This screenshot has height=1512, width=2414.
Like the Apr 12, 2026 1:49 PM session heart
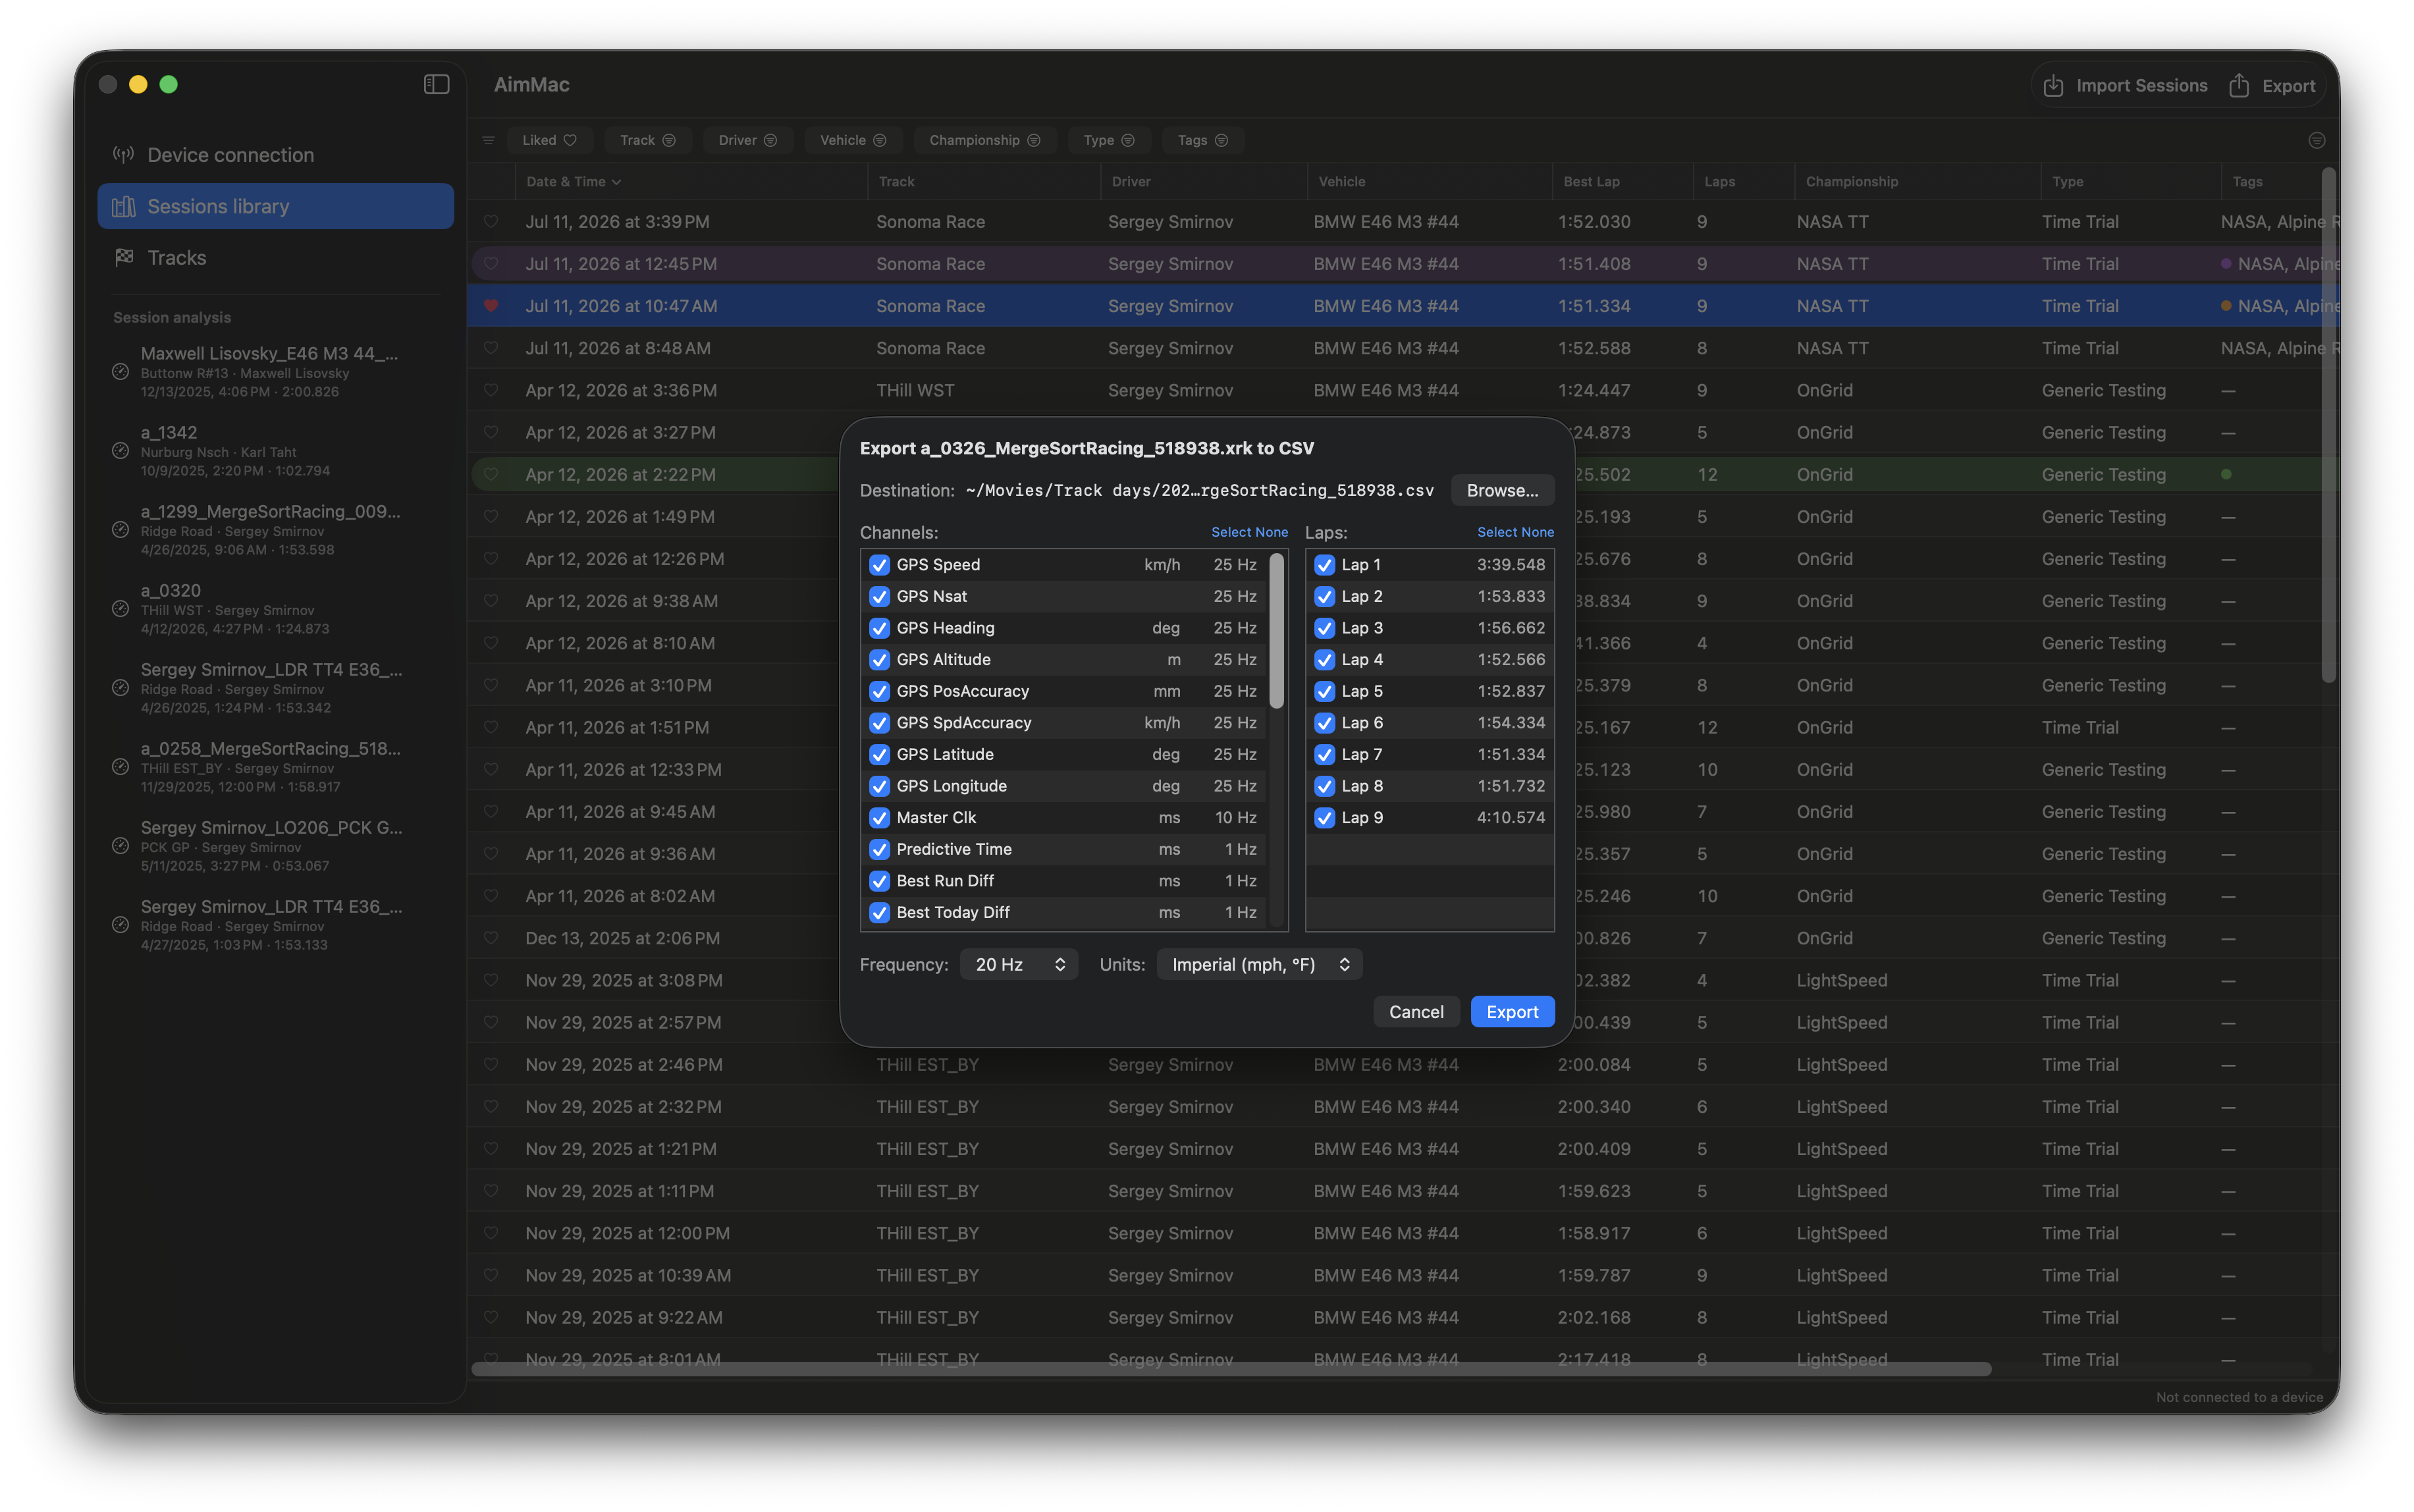(490, 517)
